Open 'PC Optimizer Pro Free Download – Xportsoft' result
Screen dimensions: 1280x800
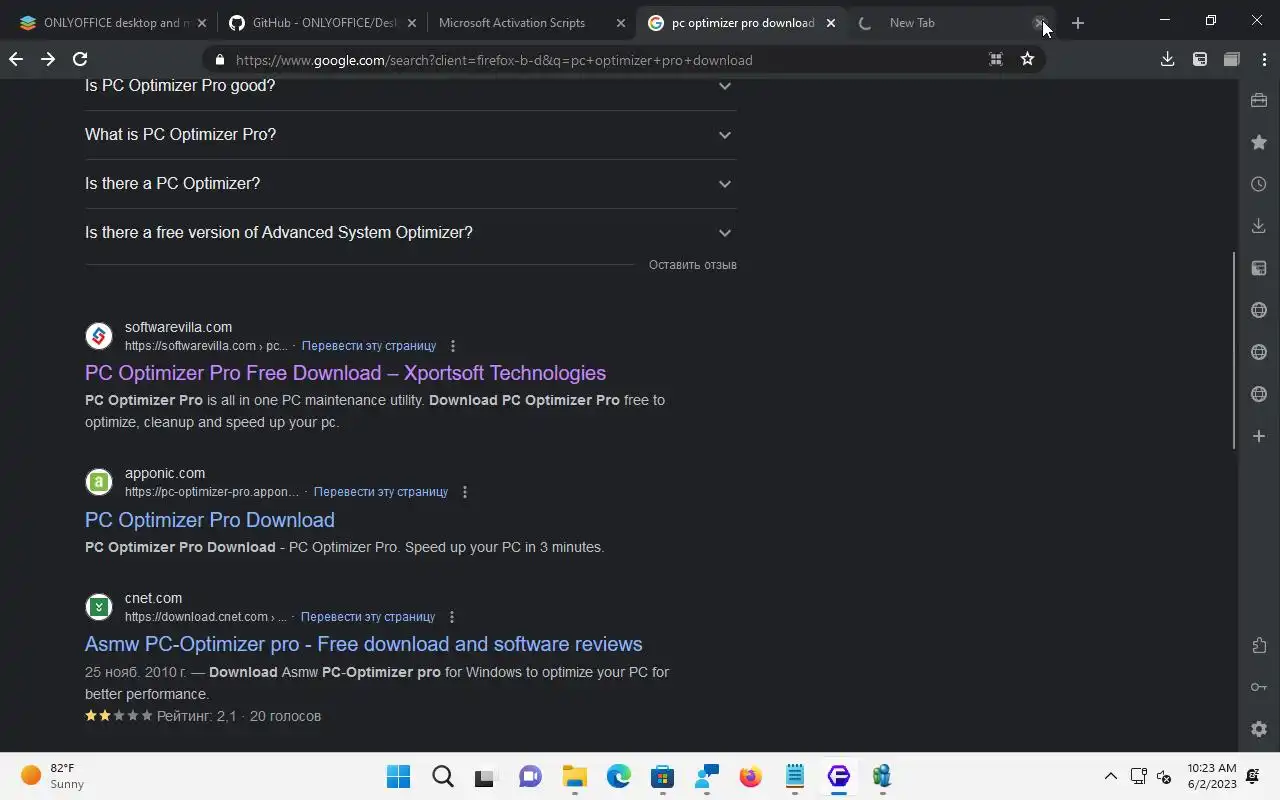pos(345,373)
